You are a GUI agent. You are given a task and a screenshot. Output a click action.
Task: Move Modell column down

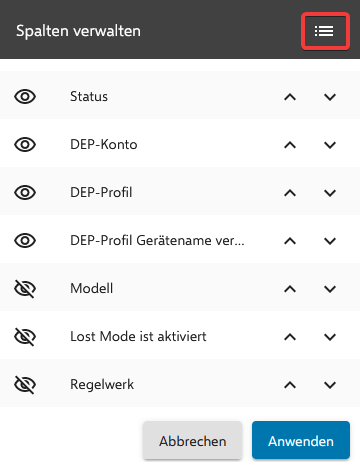click(330, 289)
